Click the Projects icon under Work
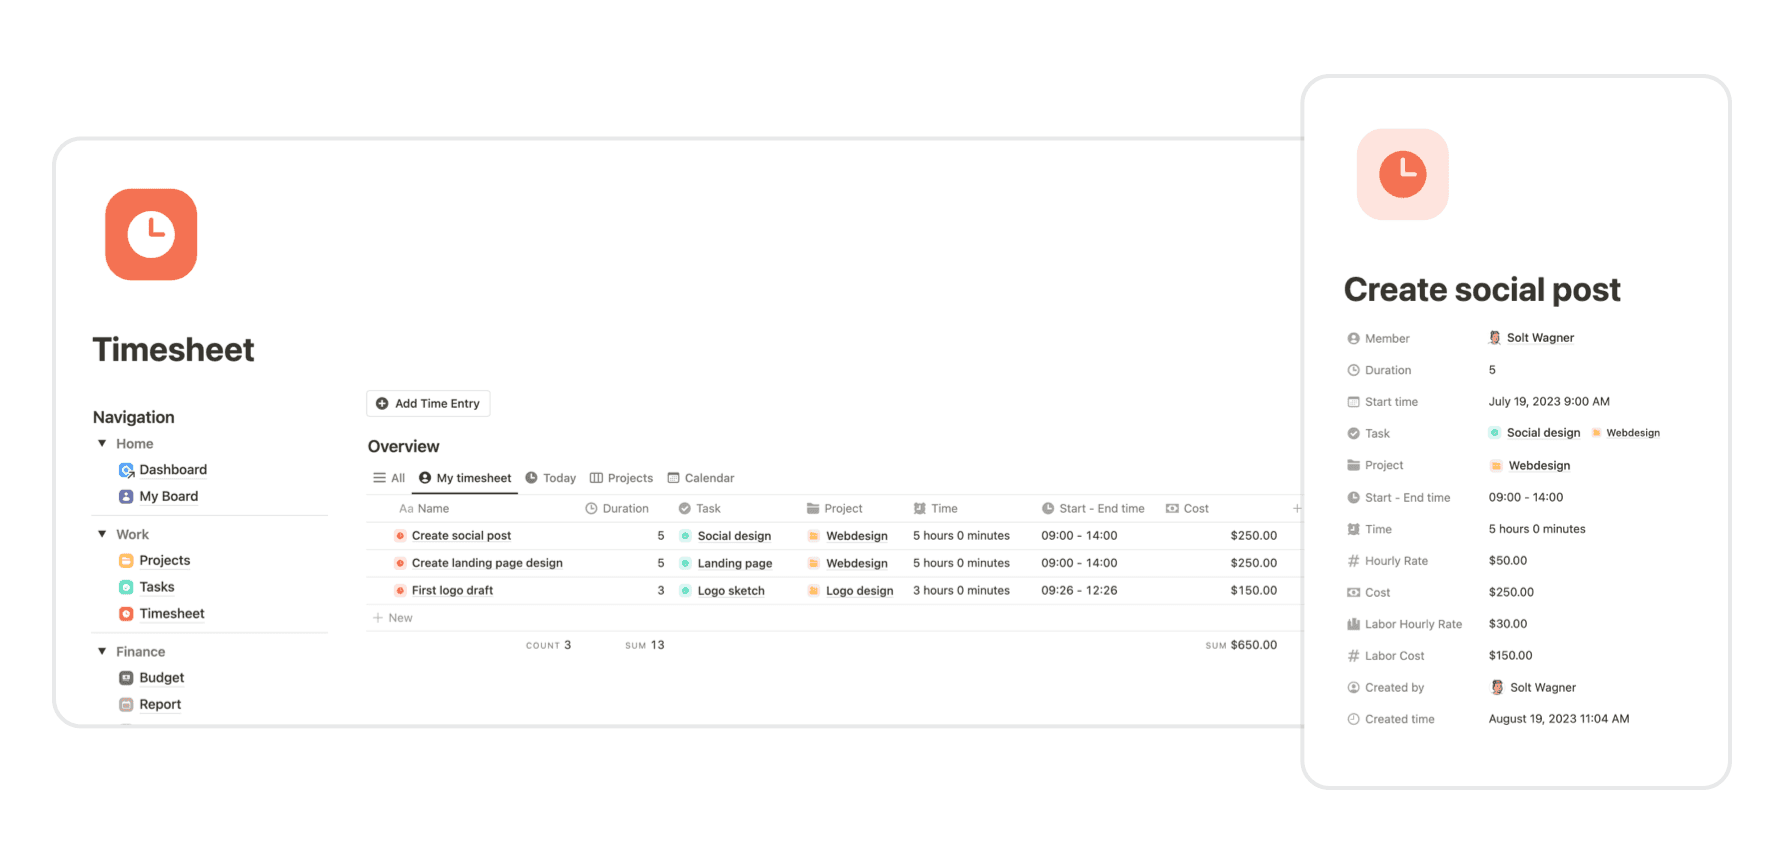 pyautogui.click(x=126, y=561)
